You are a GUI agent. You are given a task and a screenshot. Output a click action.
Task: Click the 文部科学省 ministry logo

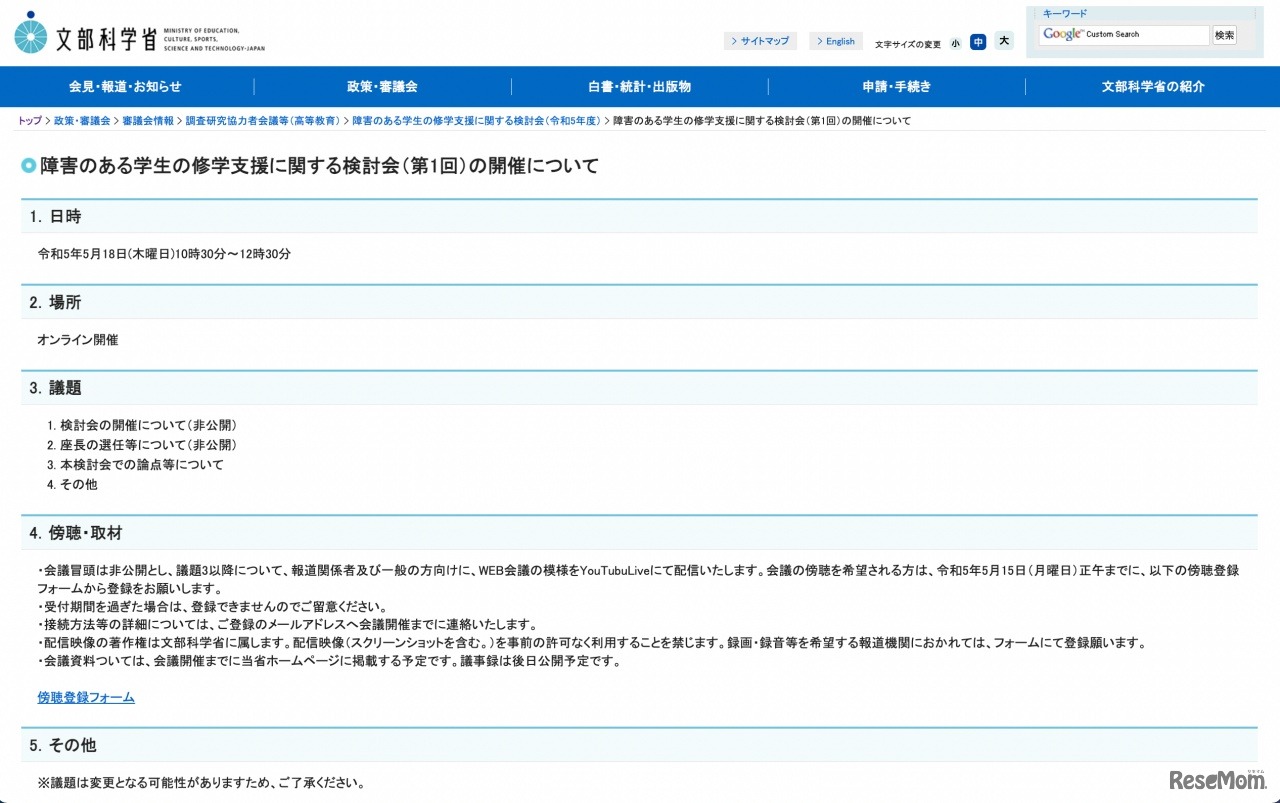(x=130, y=33)
